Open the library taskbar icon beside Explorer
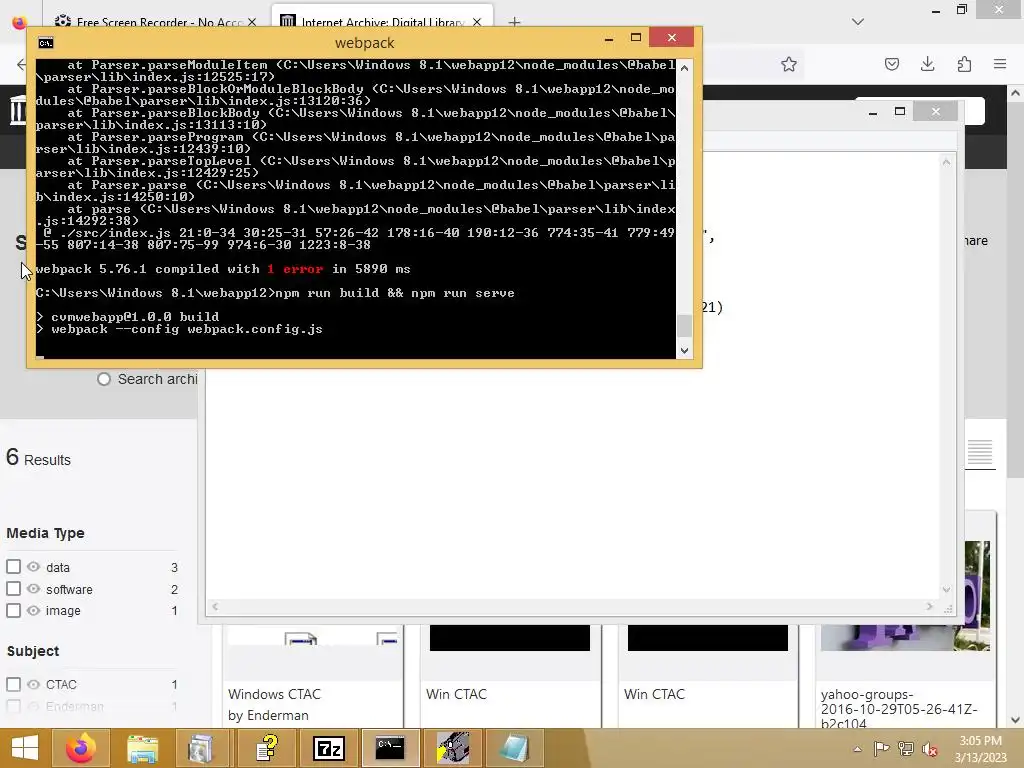Image resolution: width=1024 pixels, height=768 pixels. coord(204,748)
